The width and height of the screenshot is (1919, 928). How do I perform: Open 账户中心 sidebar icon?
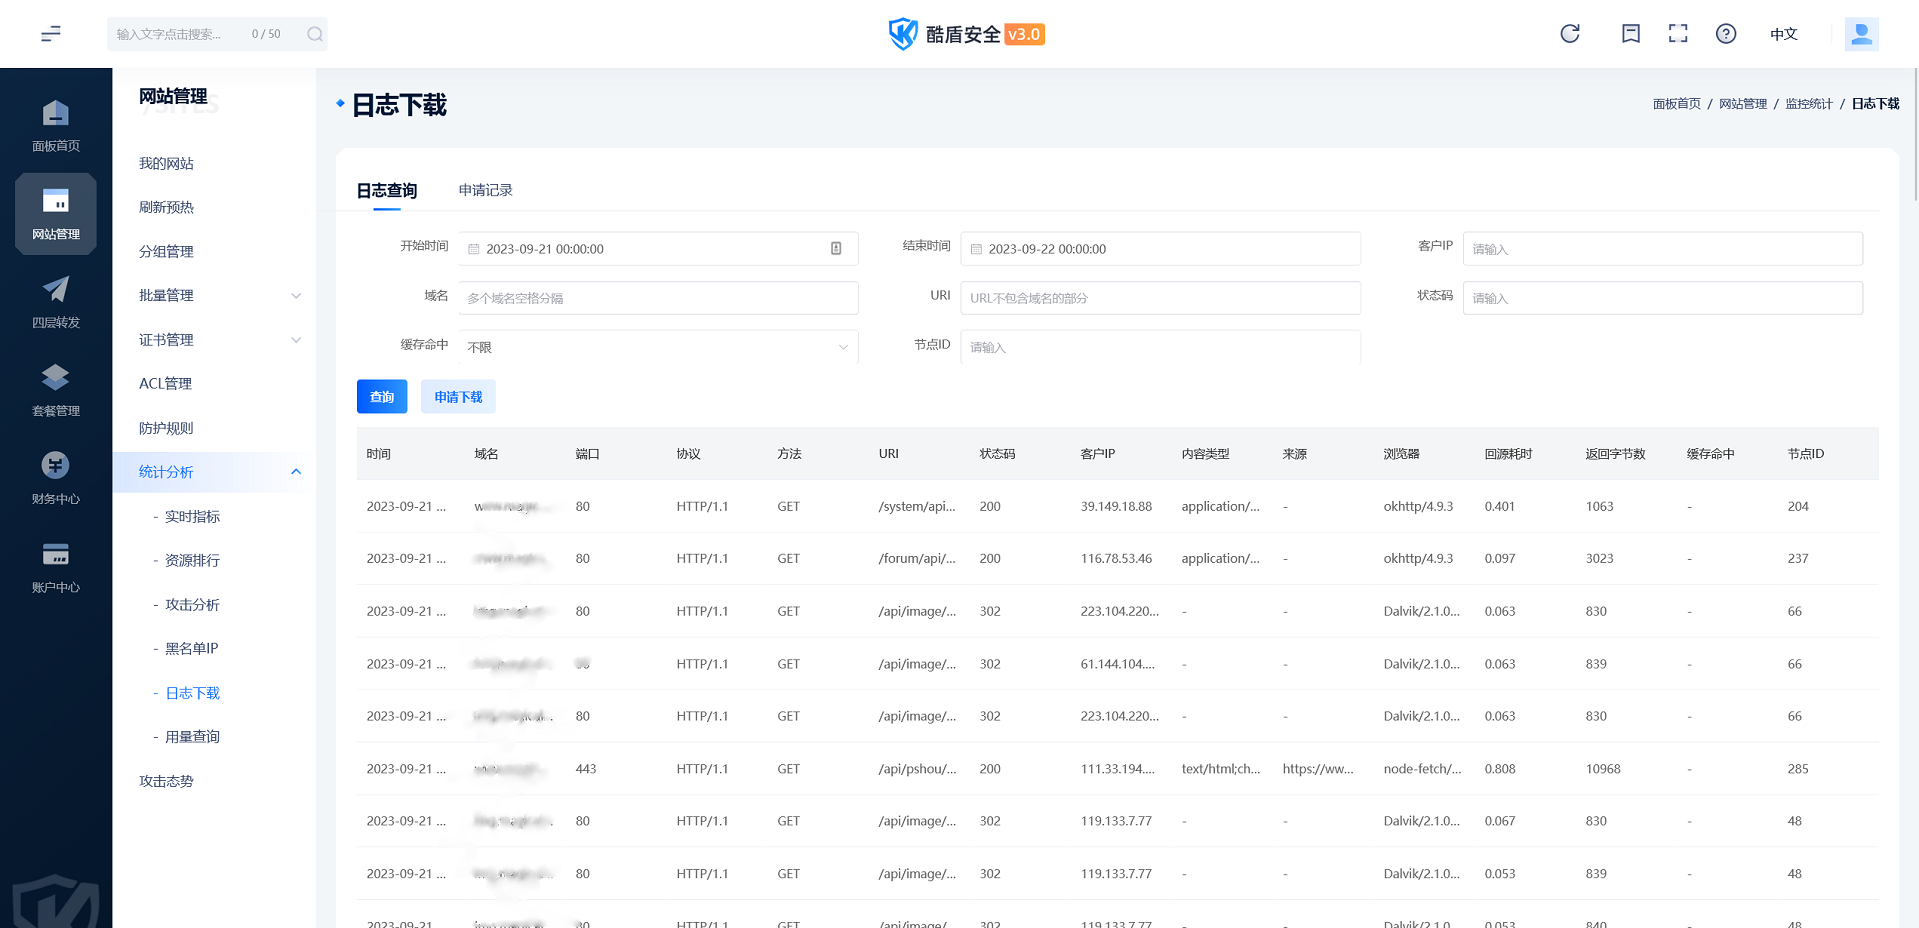[x=56, y=567]
